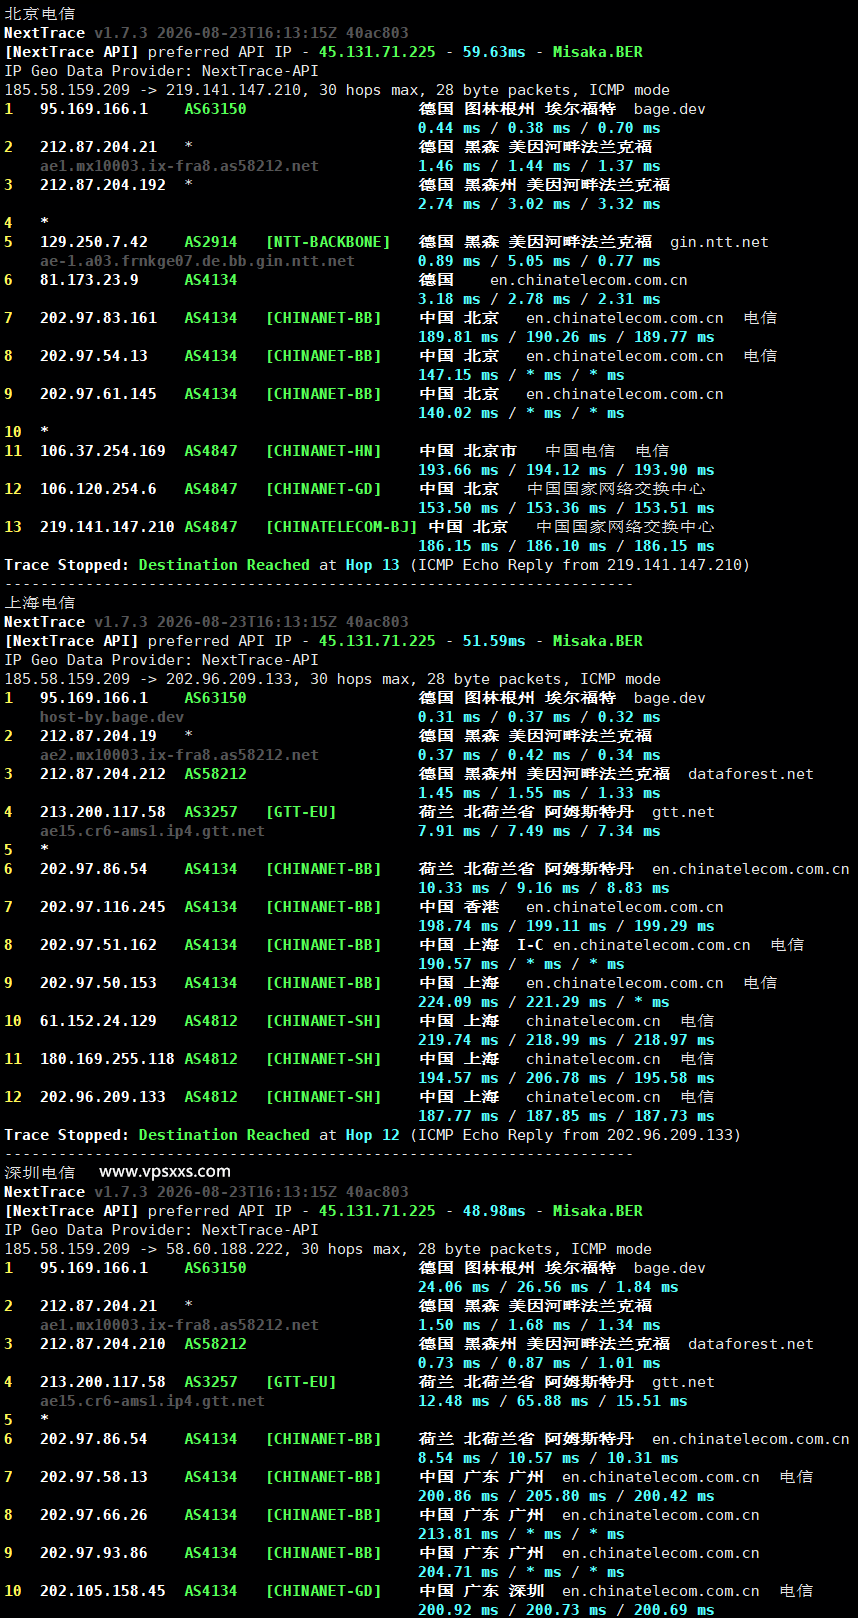This screenshot has height=1618, width=858.
Task: Click the IP "212.87.204.212"
Action: click(x=103, y=774)
